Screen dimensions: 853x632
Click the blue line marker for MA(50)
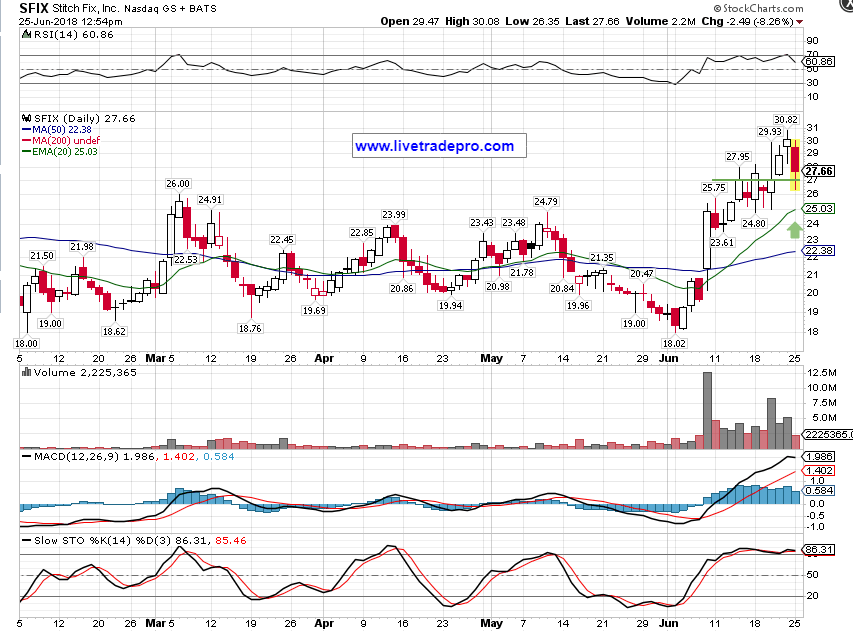coord(25,129)
